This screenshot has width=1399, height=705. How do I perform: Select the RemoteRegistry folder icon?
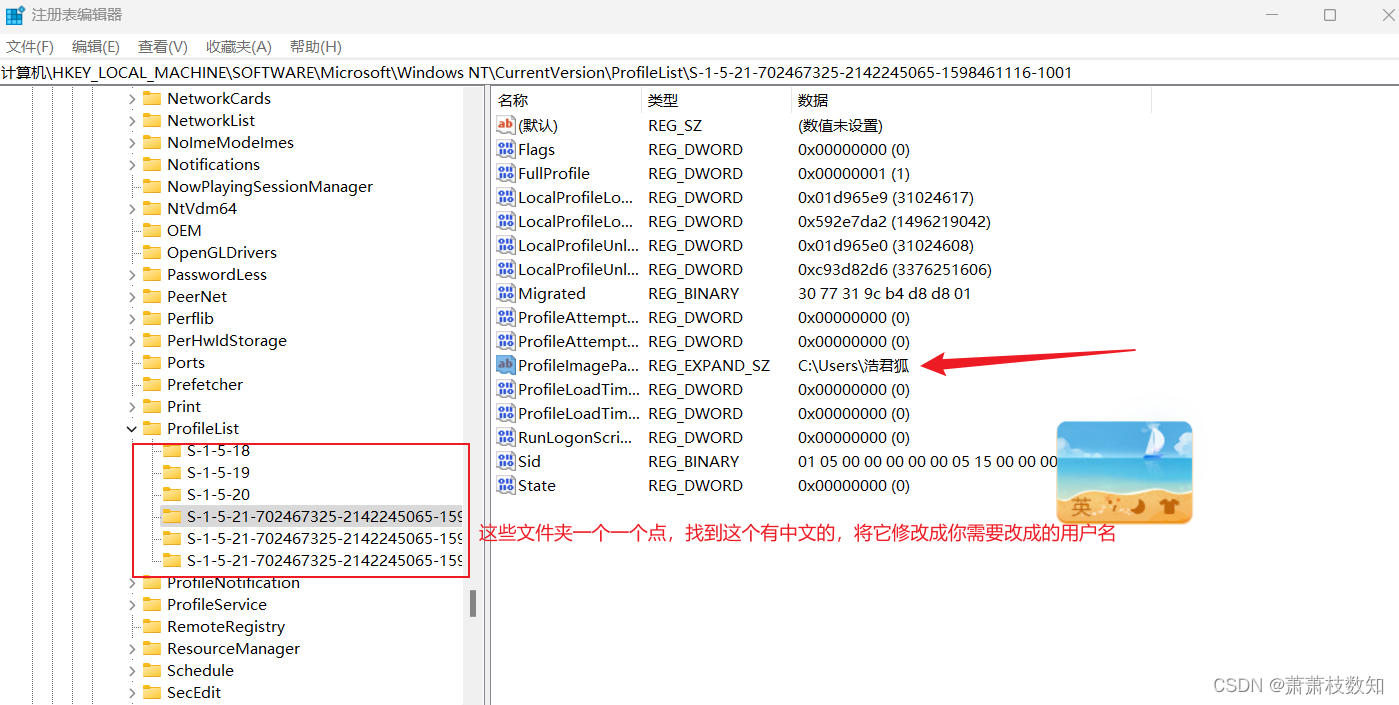click(152, 626)
